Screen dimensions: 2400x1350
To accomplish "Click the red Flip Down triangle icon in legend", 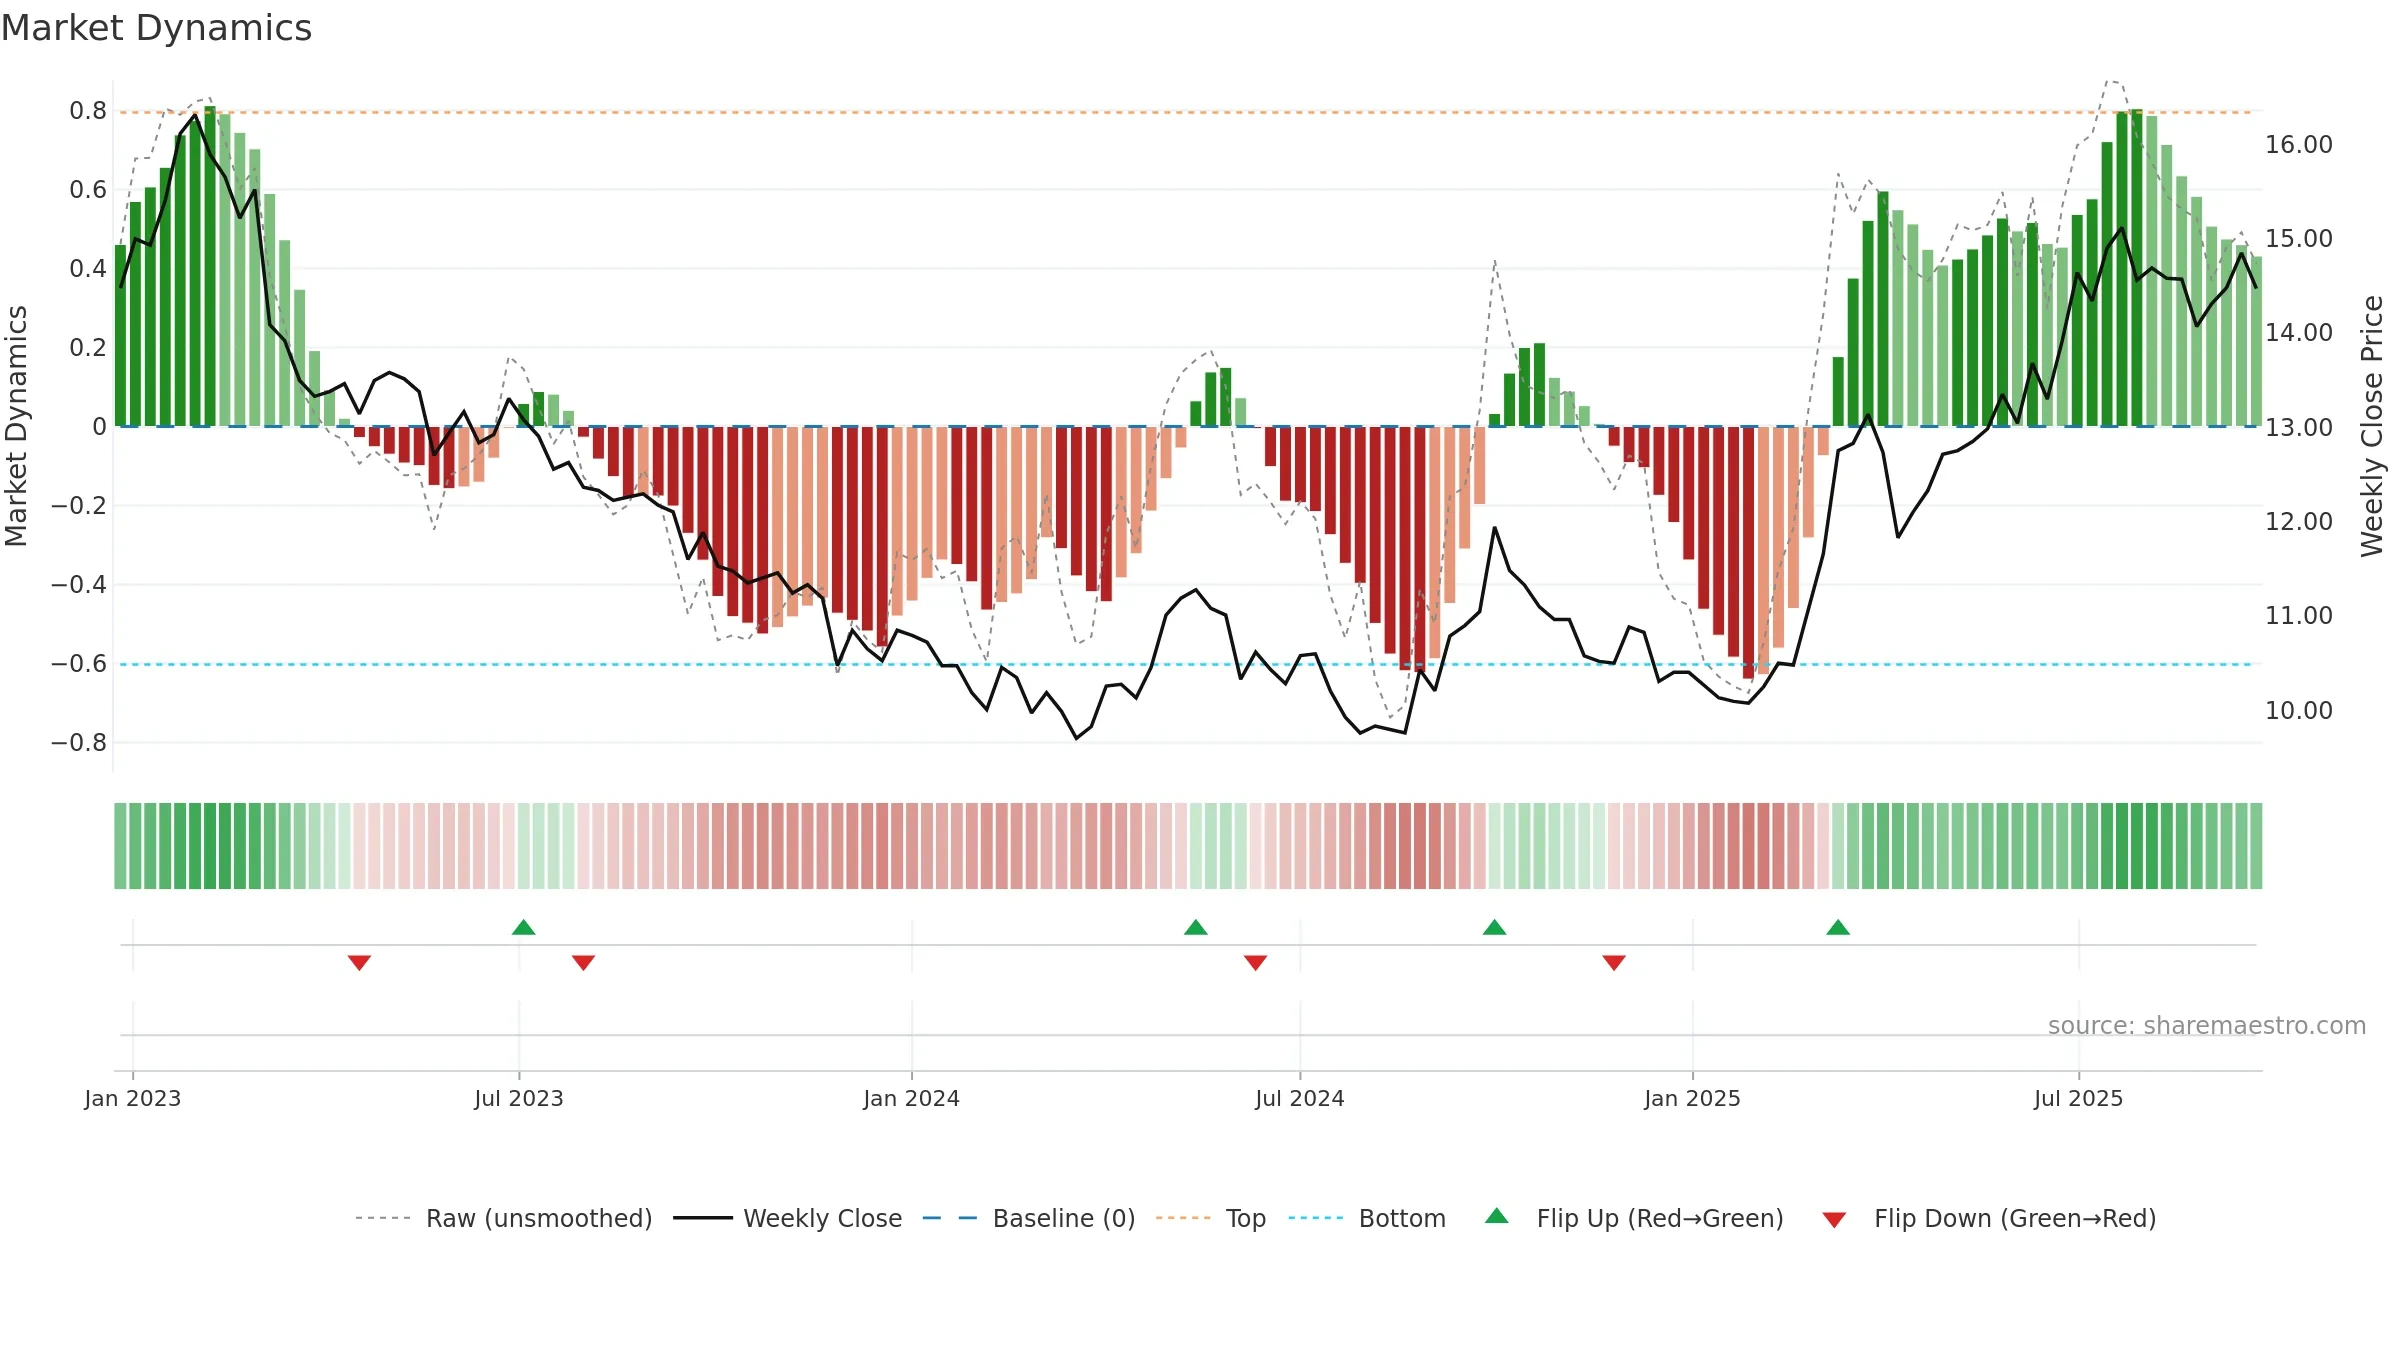I will pyautogui.click(x=1834, y=1220).
